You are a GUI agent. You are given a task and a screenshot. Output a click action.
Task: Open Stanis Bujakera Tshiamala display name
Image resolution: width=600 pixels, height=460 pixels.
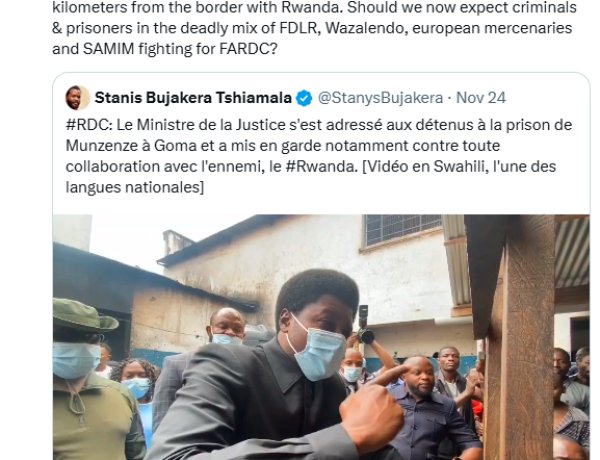(193, 98)
